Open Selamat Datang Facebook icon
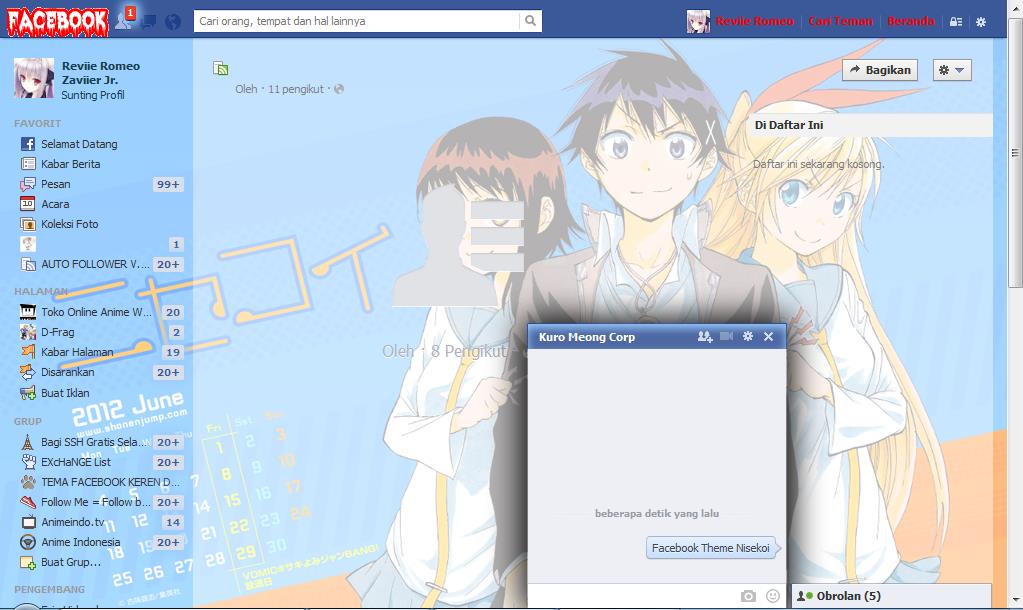1023x610 pixels. click(27, 144)
